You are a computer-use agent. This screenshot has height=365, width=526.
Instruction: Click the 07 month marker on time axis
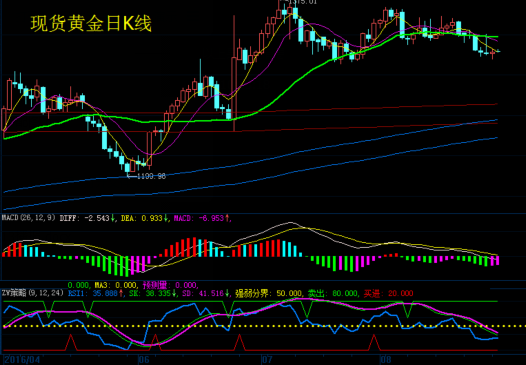[267, 360]
